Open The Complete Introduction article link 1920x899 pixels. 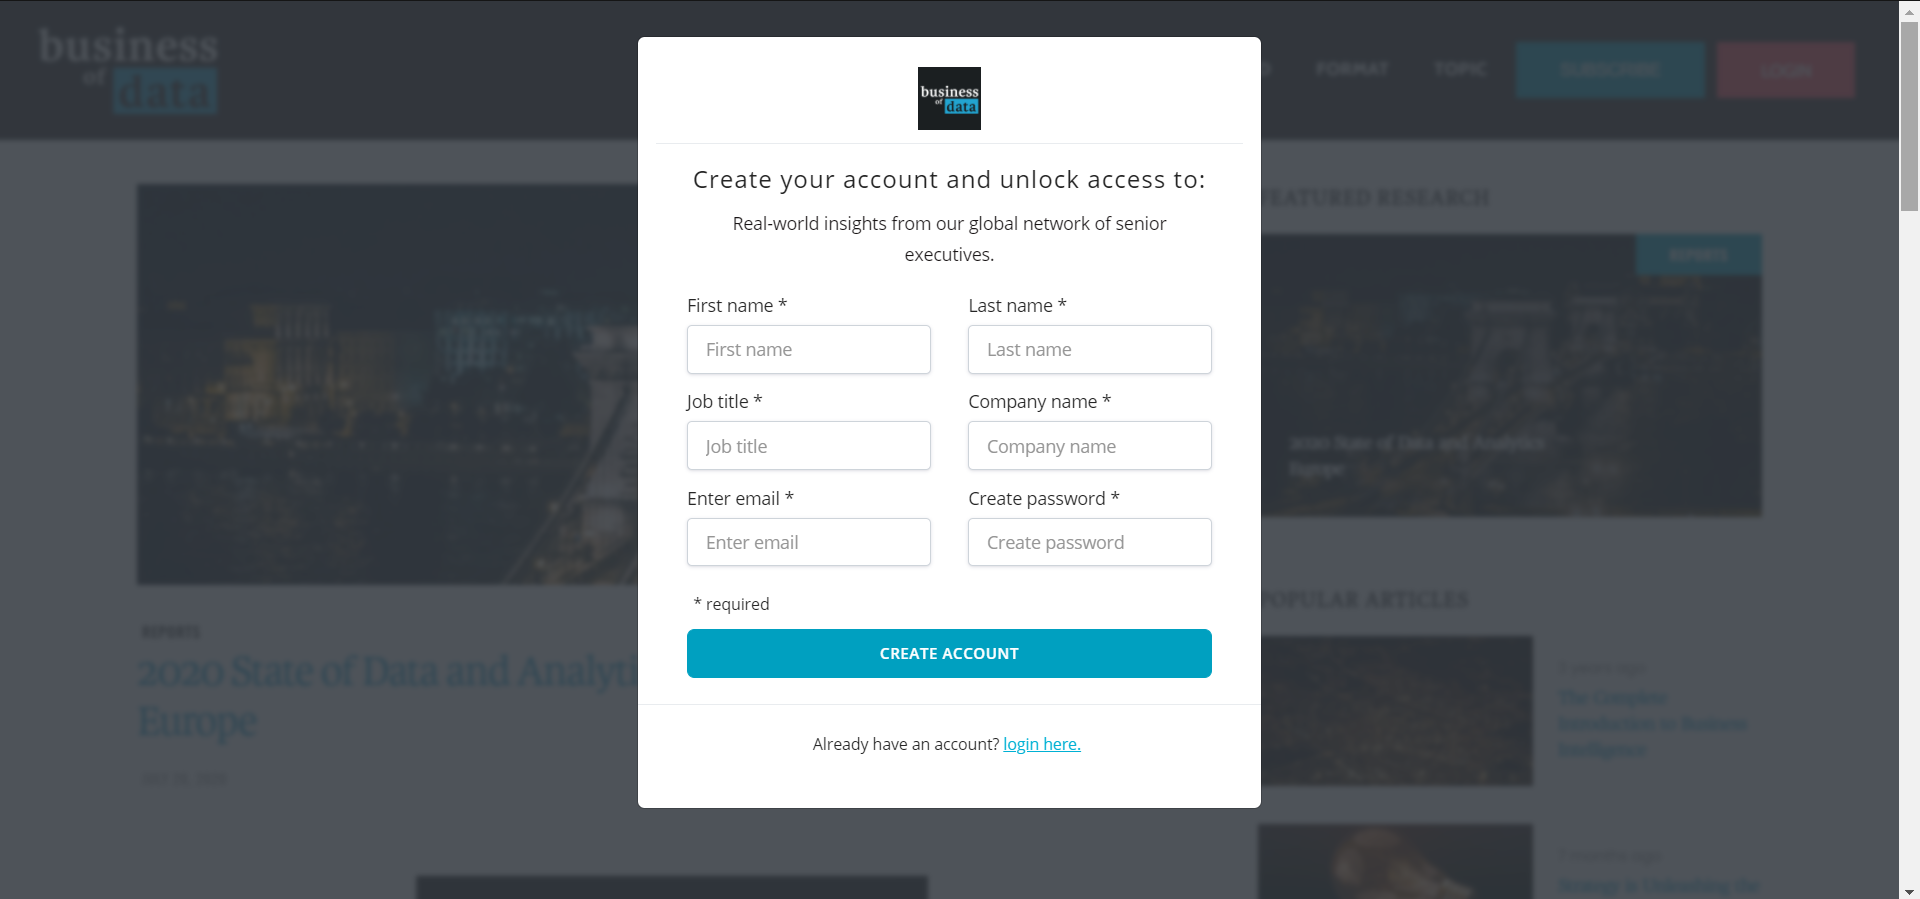click(x=1653, y=723)
